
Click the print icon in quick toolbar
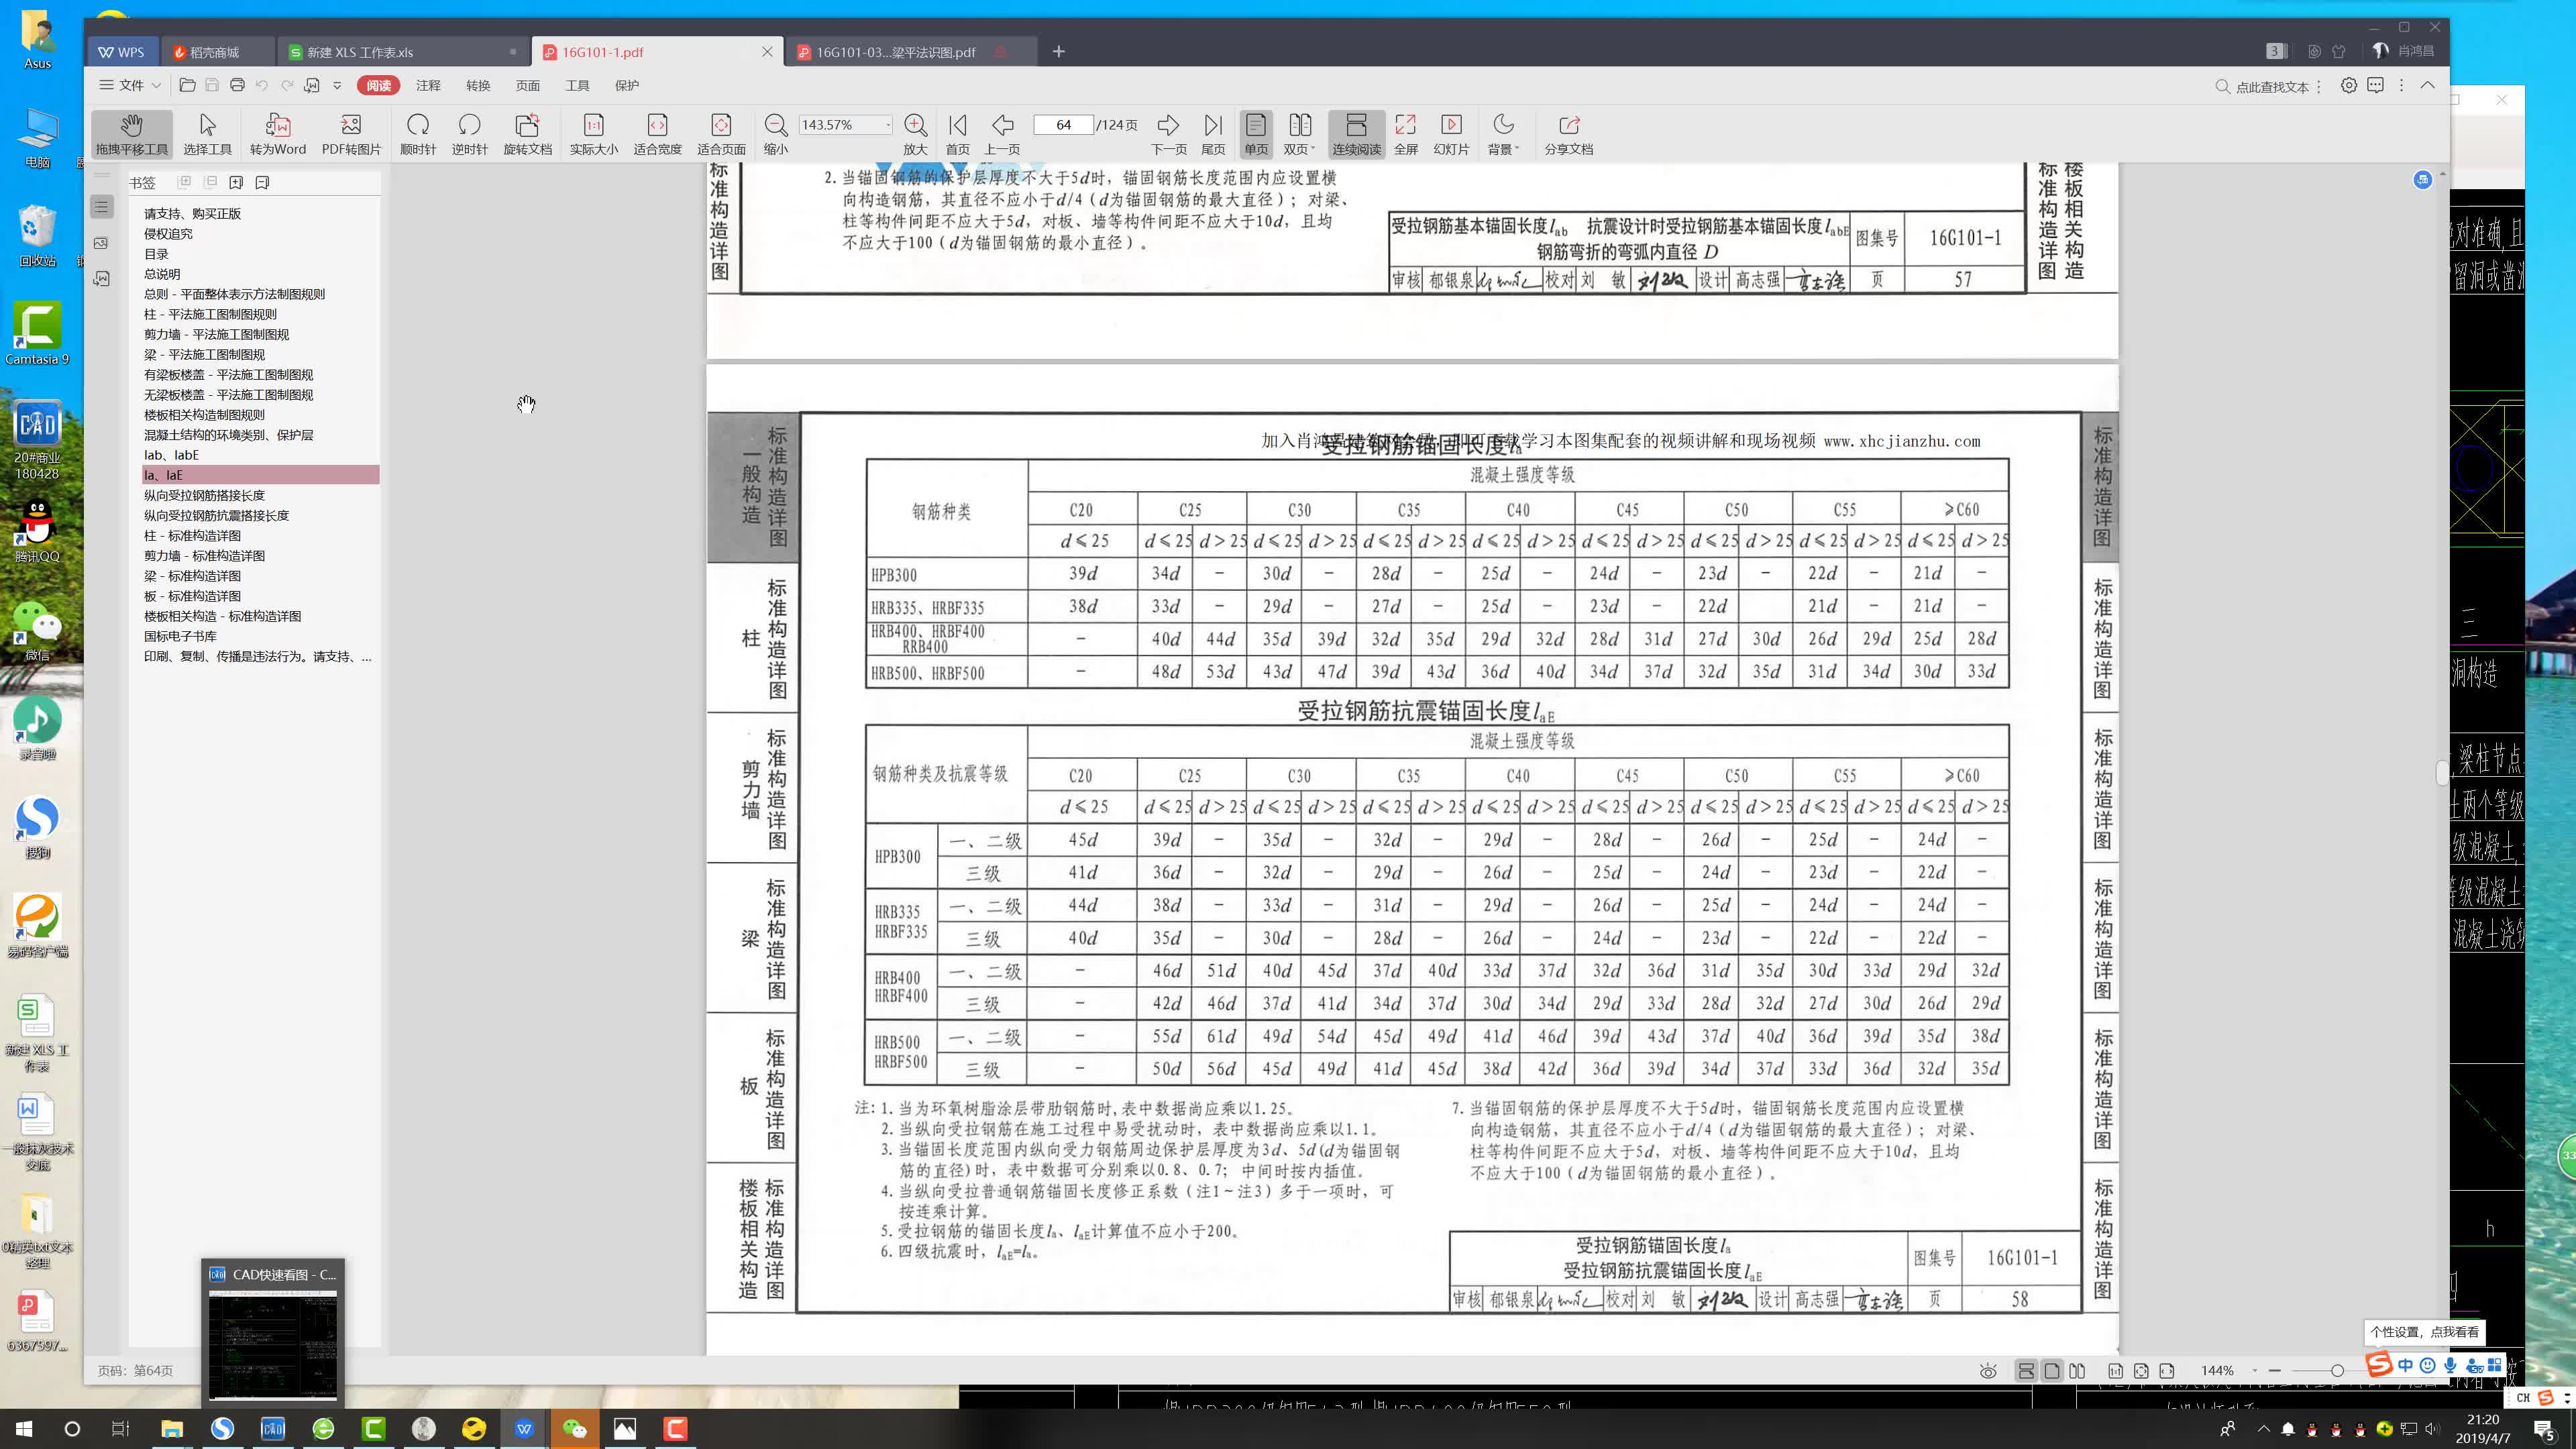pos(237,85)
